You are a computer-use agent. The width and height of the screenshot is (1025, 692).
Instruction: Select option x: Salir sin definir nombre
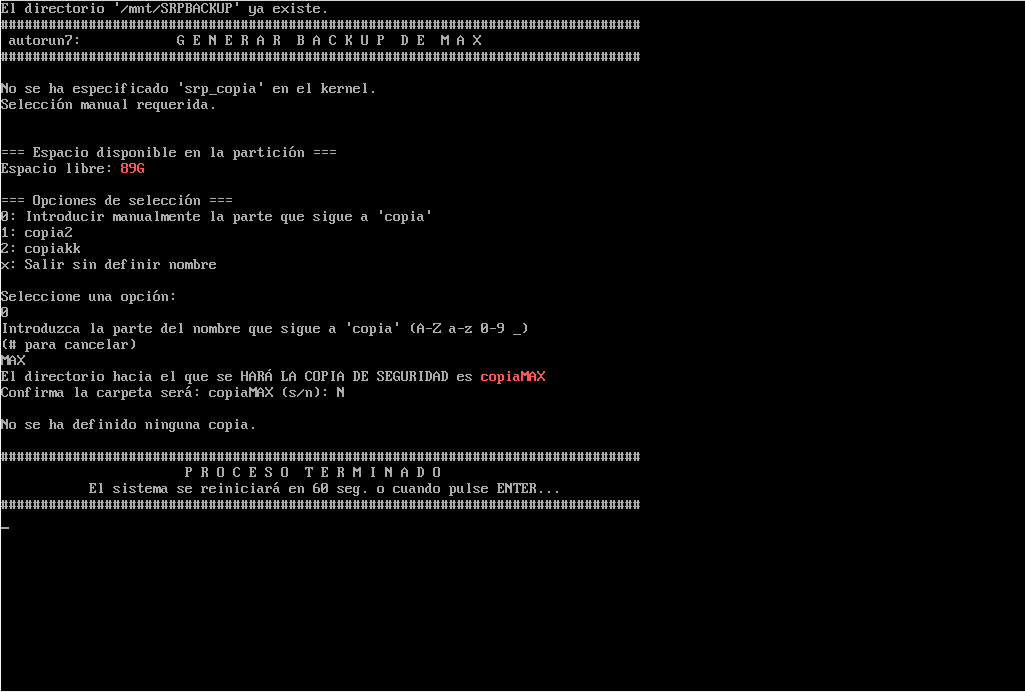[x=109, y=265]
